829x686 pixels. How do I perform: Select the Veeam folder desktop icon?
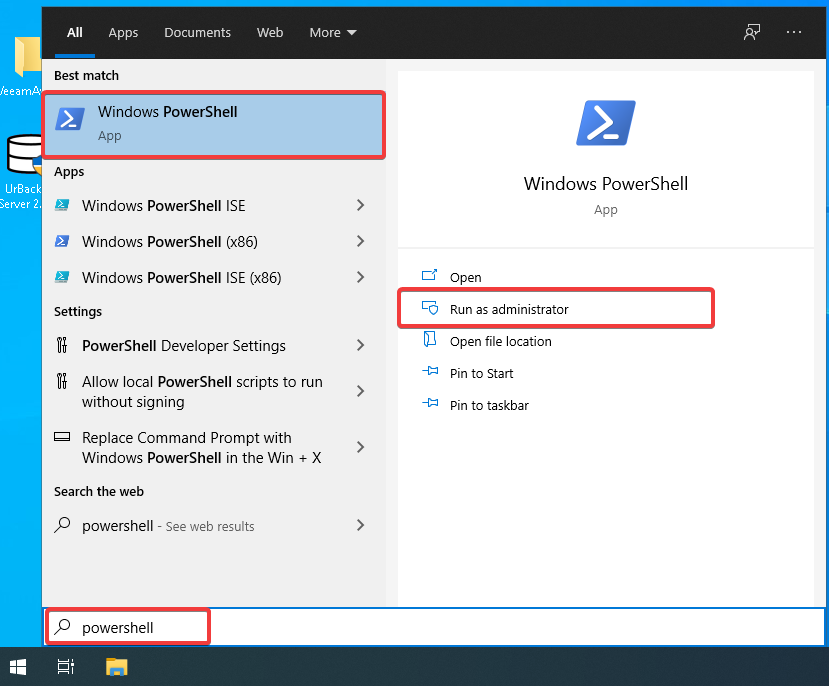[x=22, y=67]
